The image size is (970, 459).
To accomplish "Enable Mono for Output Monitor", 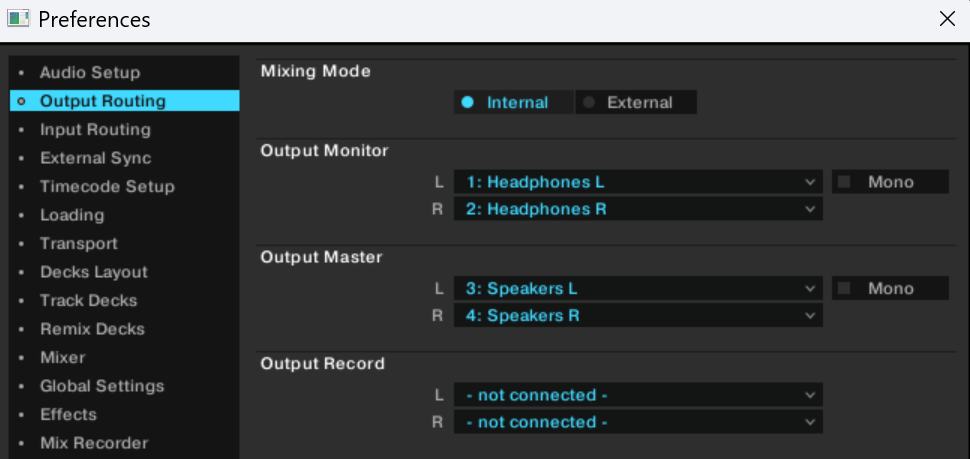I will point(845,182).
